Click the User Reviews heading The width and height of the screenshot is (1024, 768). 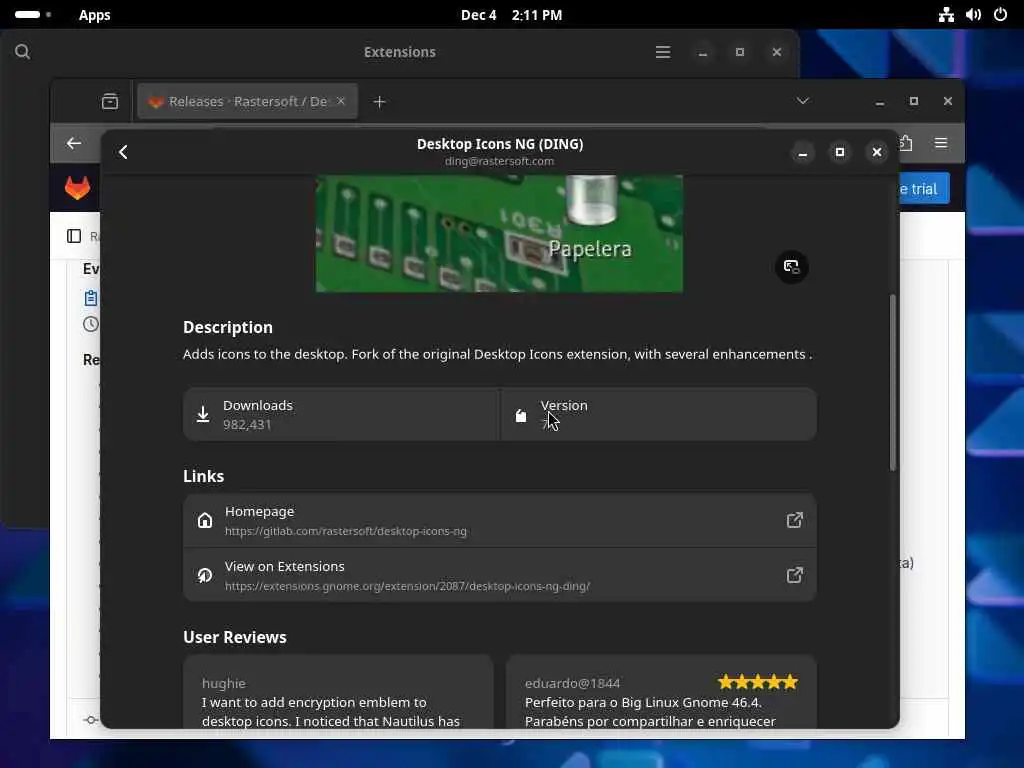click(235, 637)
